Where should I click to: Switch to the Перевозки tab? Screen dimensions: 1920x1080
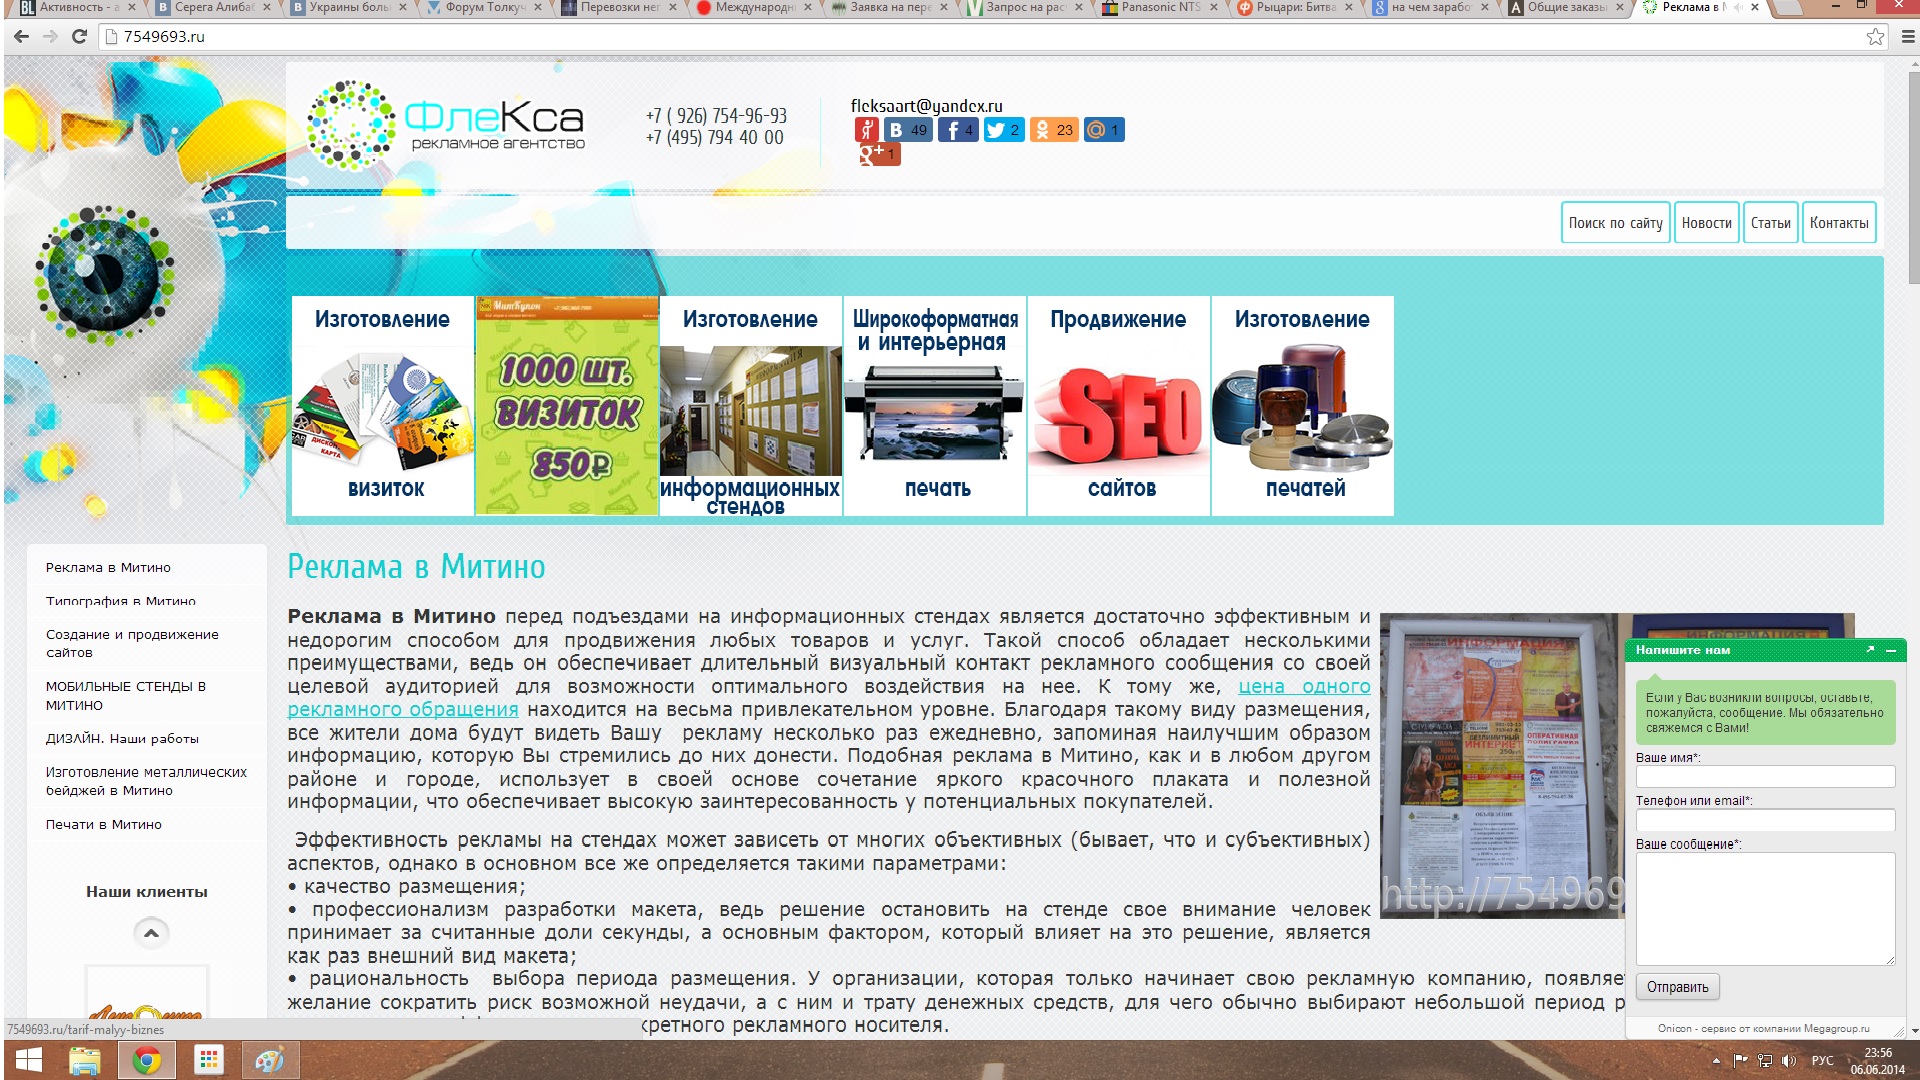(620, 8)
